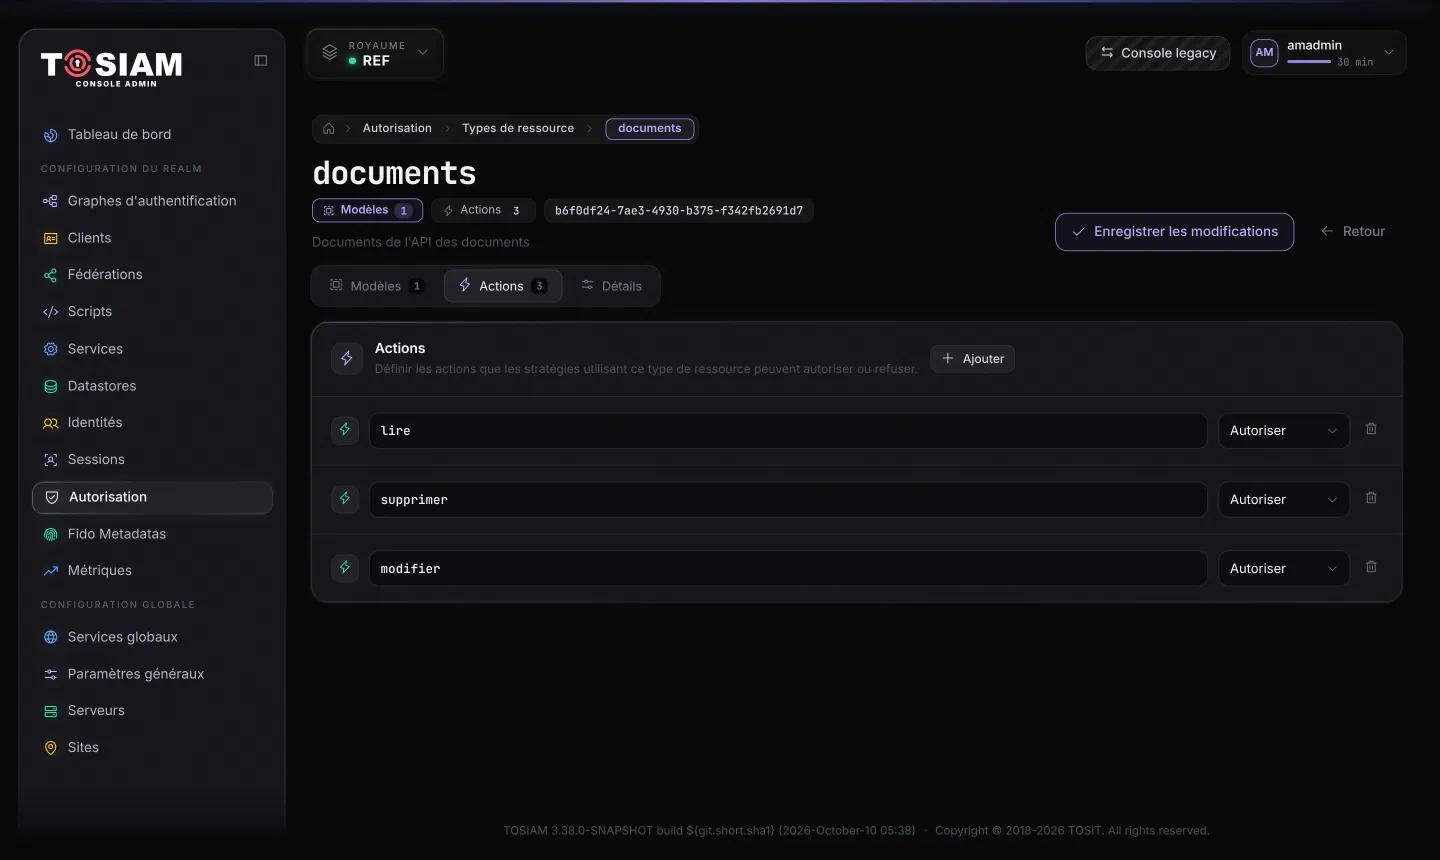1440x860 pixels.
Task: Add a new action with Ajouter
Action: 972,359
